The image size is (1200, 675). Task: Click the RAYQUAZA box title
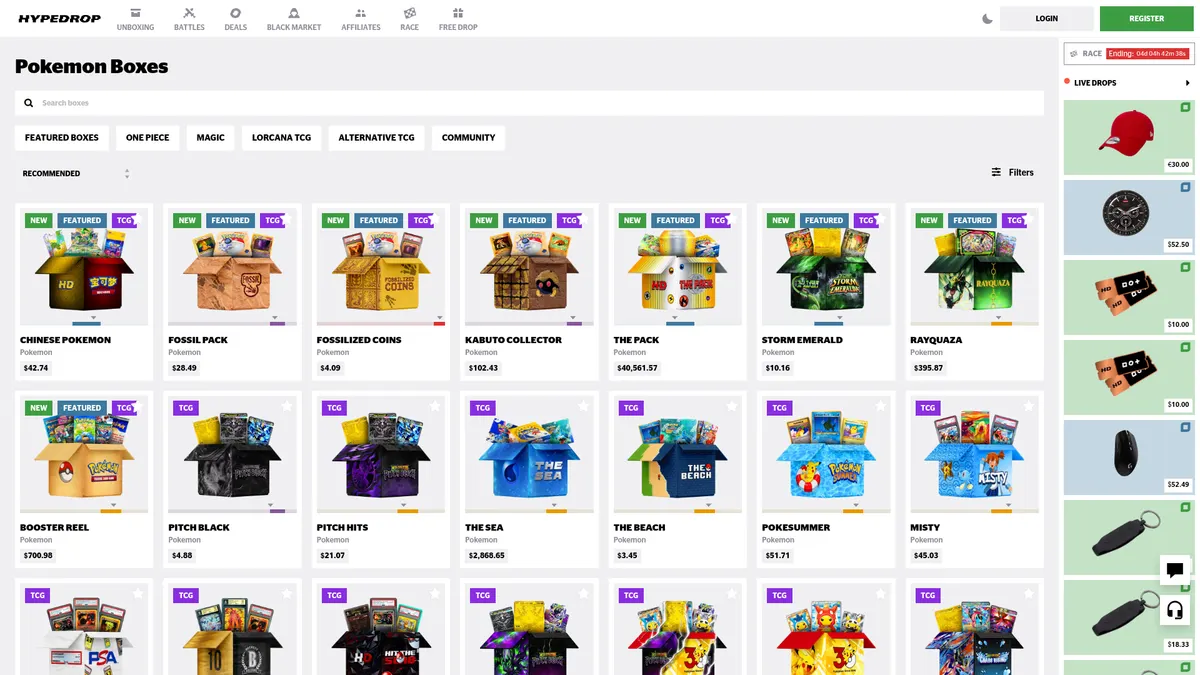click(x=936, y=340)
